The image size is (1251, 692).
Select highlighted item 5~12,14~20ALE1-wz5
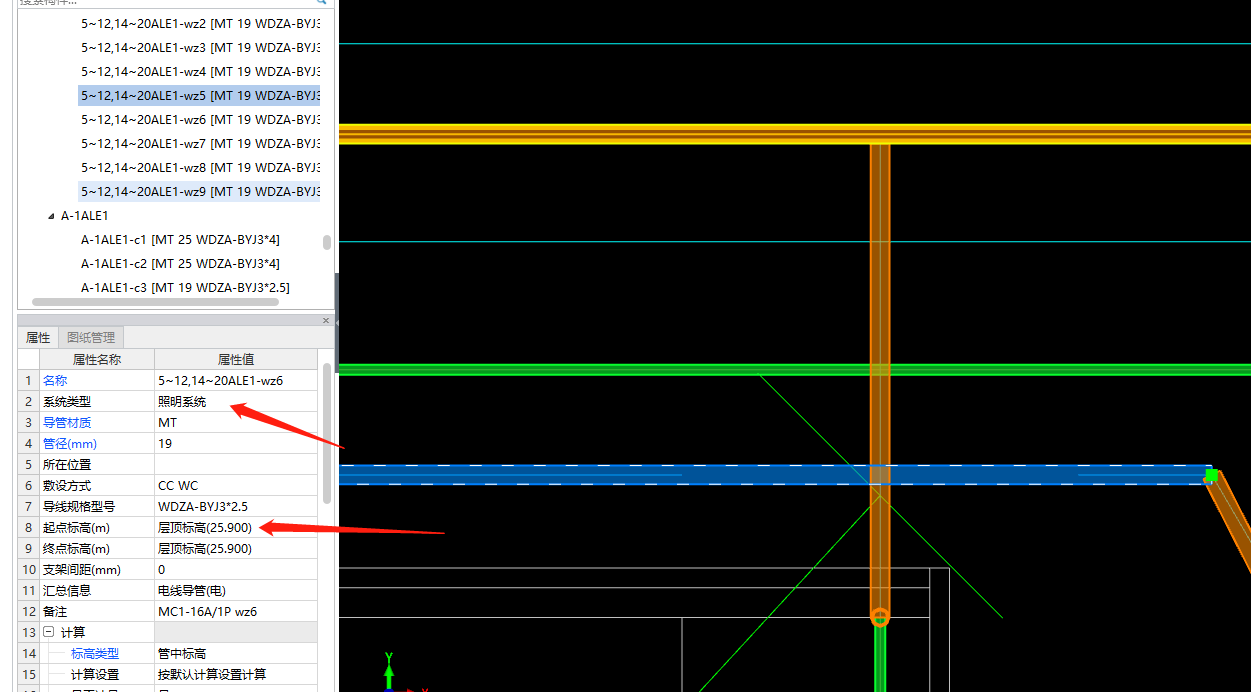[200, 96]
